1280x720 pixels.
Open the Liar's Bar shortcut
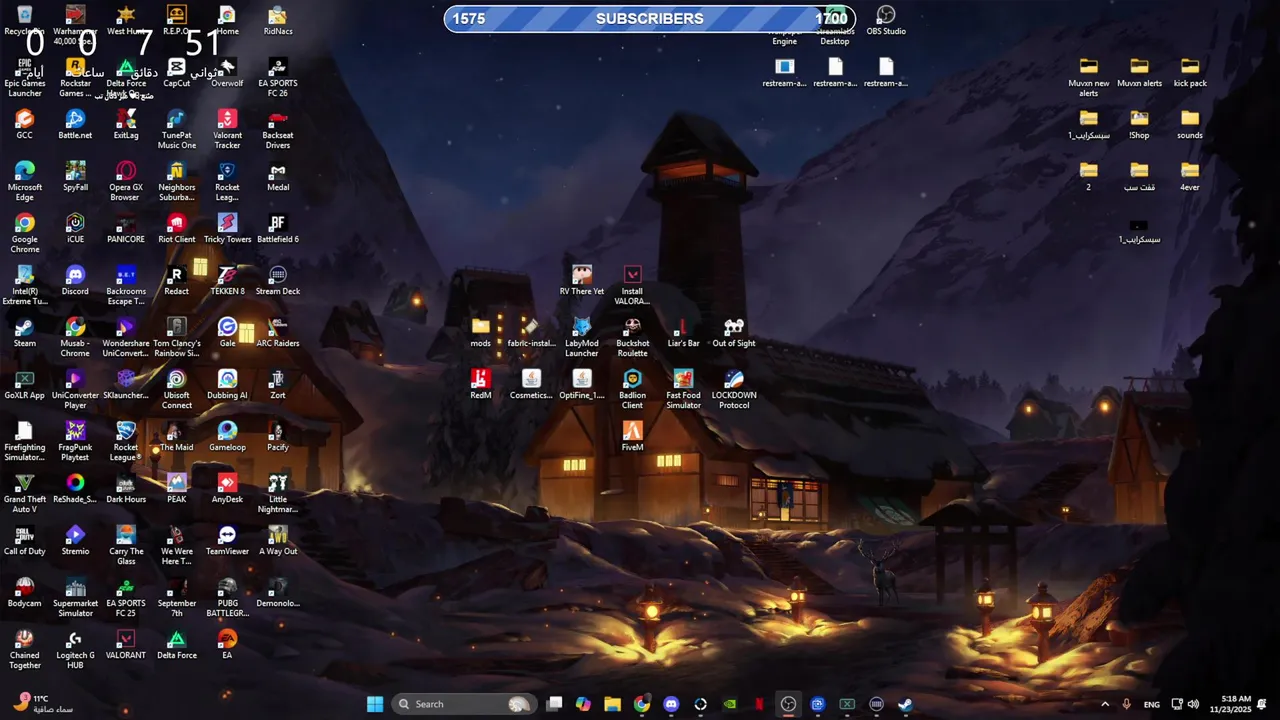[x=683, y=331]
